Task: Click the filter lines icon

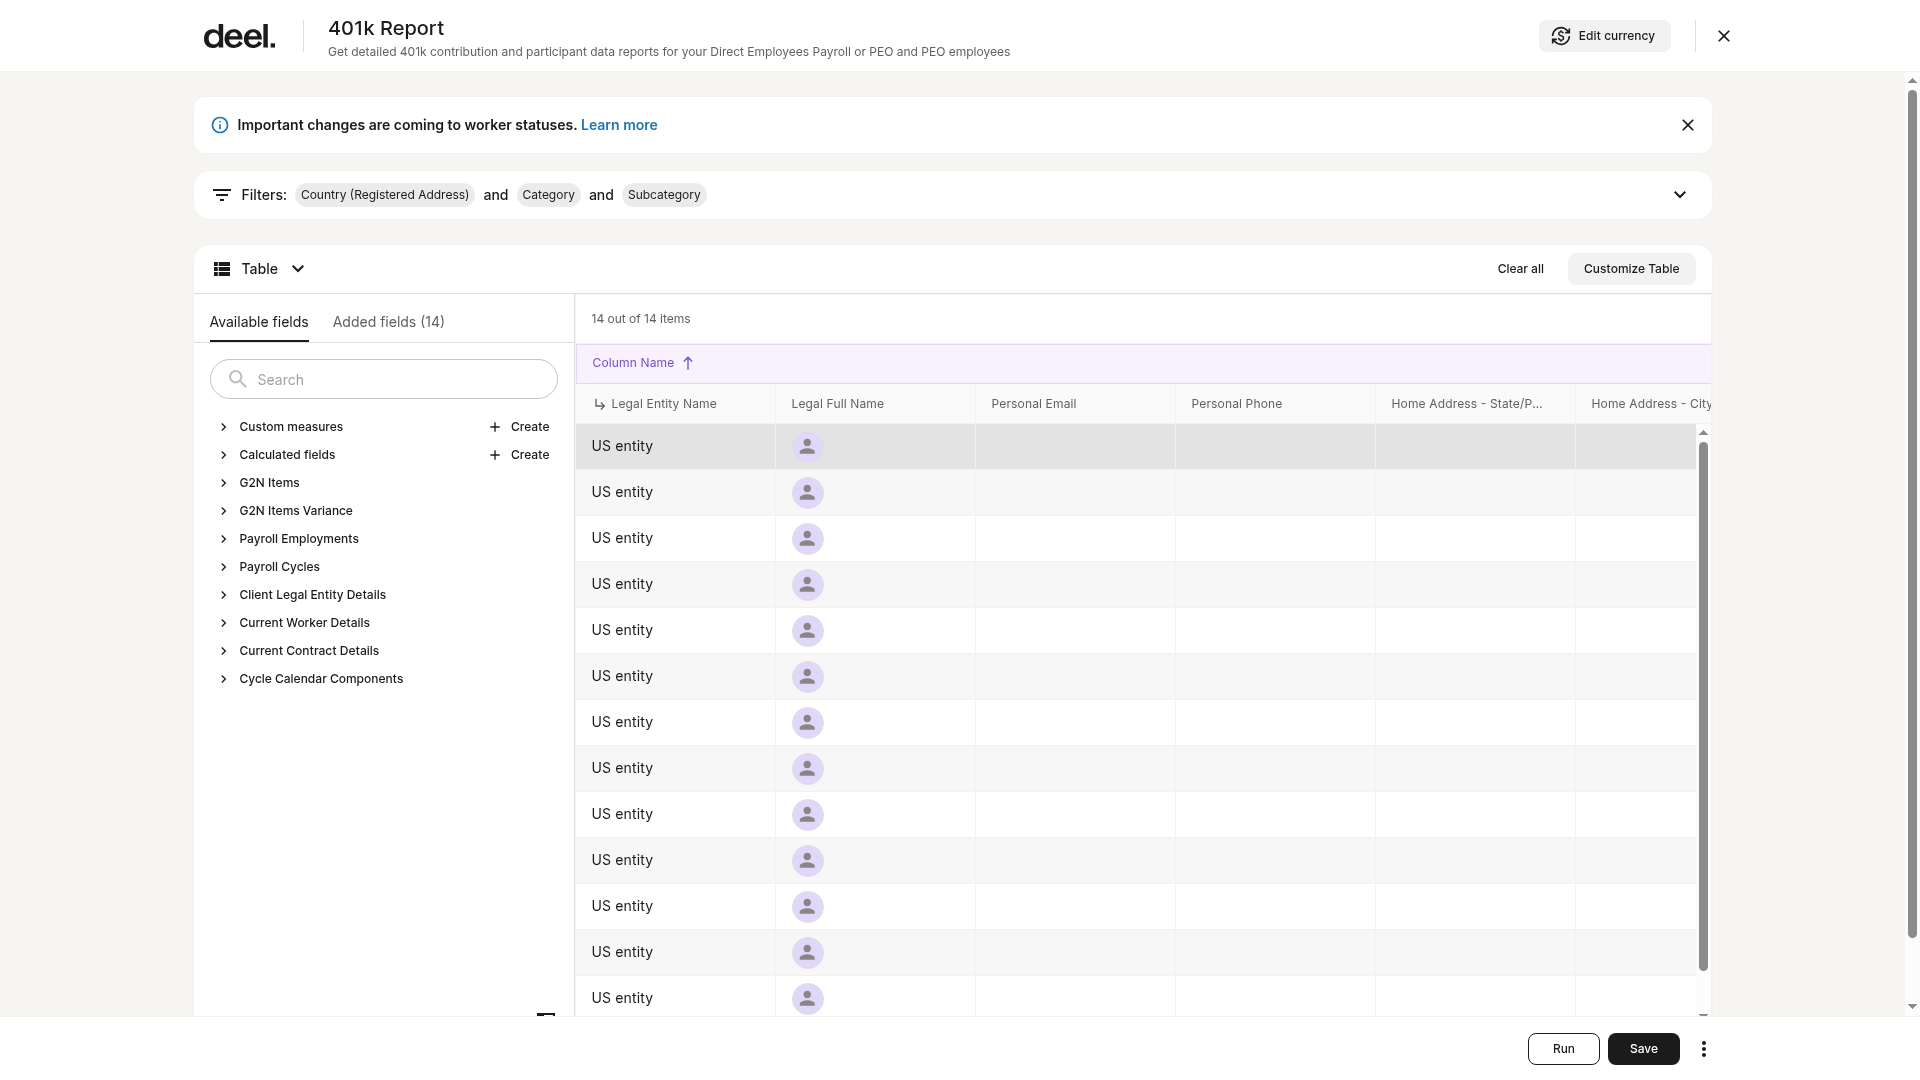Action: coord(222,195)
